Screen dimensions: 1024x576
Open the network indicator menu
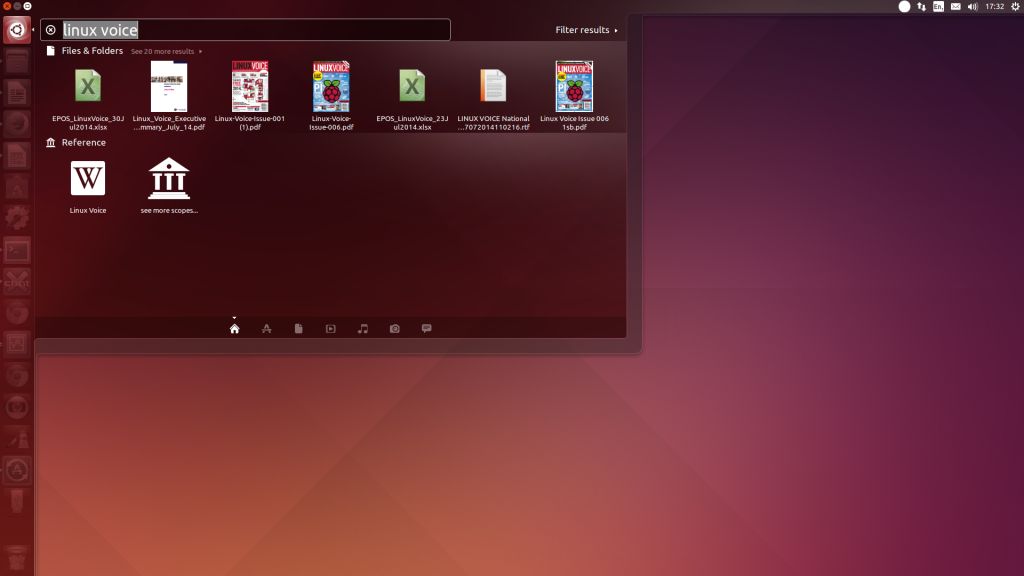pyautogui.click(x=921, y=7)
